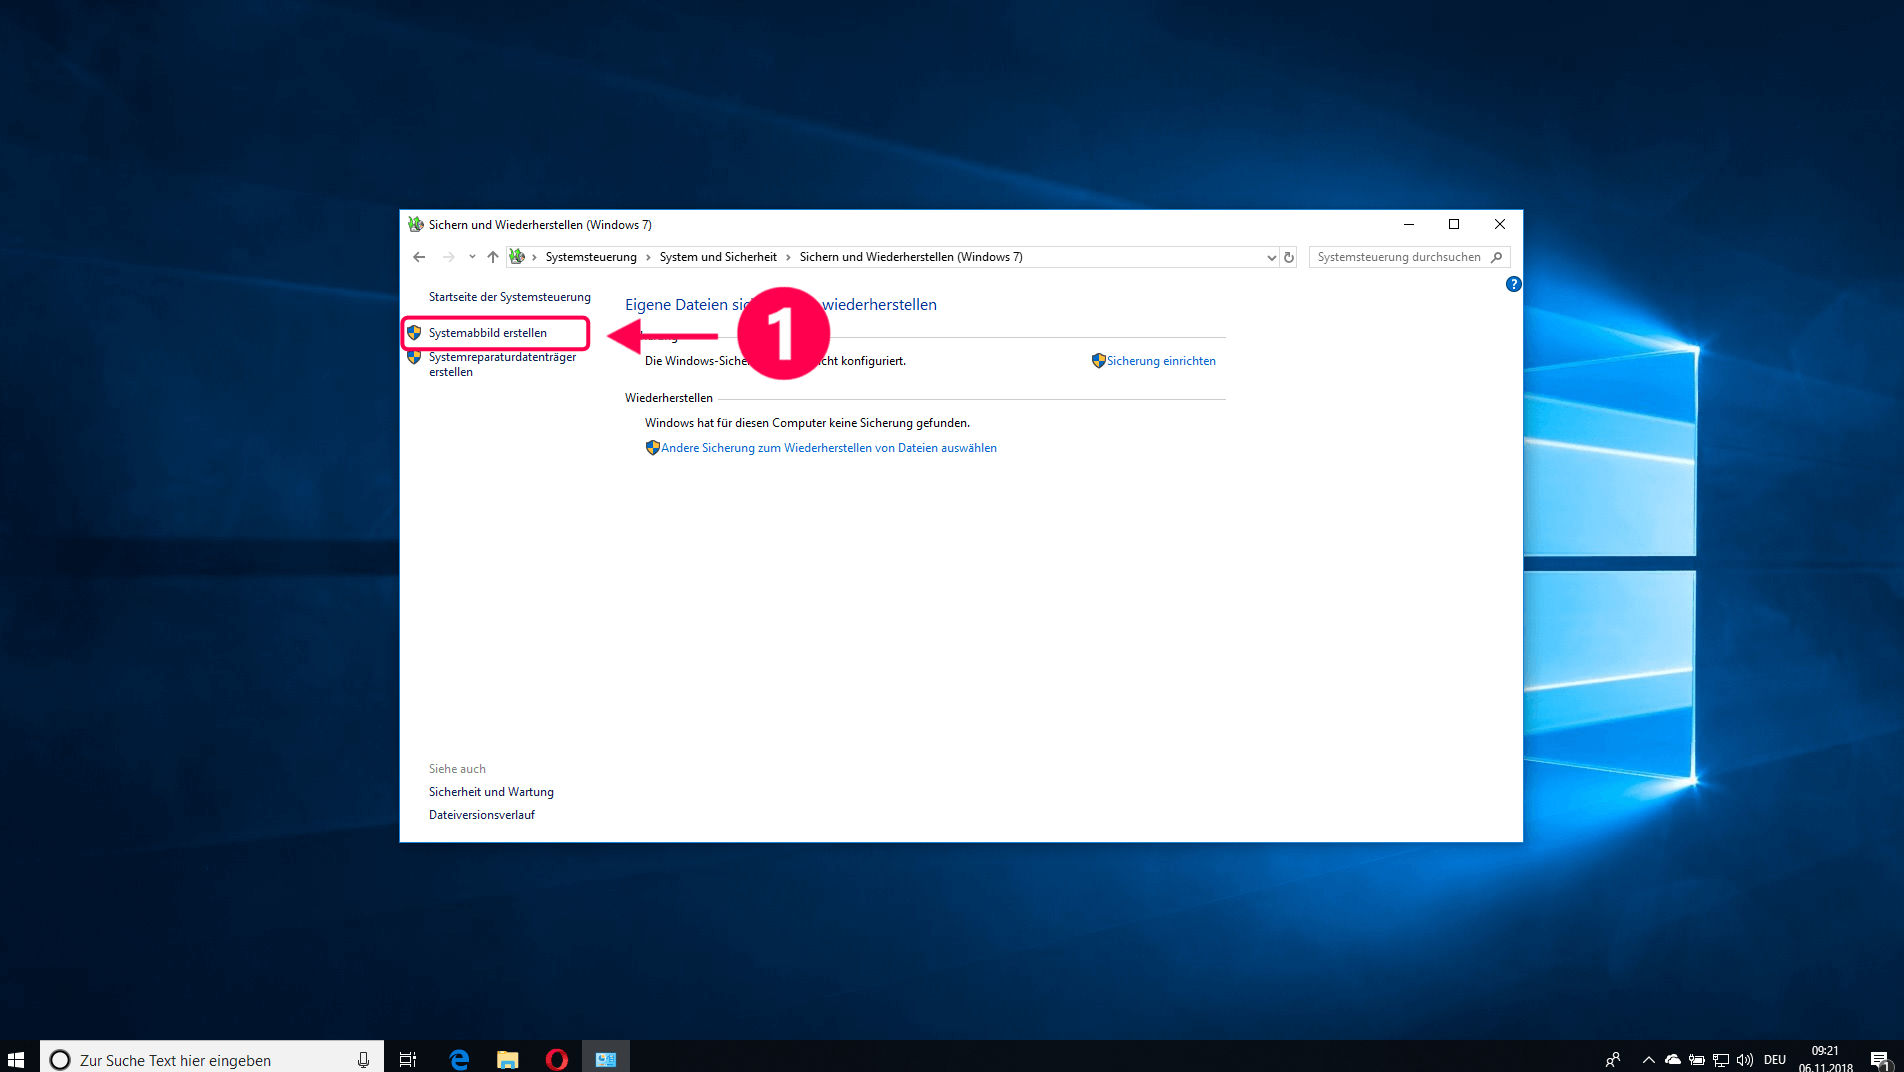Close the Sichern und Wiederherstellen window
Image resolution: width=1904 pixels, height=1072 pixels.
(1500, 225)
